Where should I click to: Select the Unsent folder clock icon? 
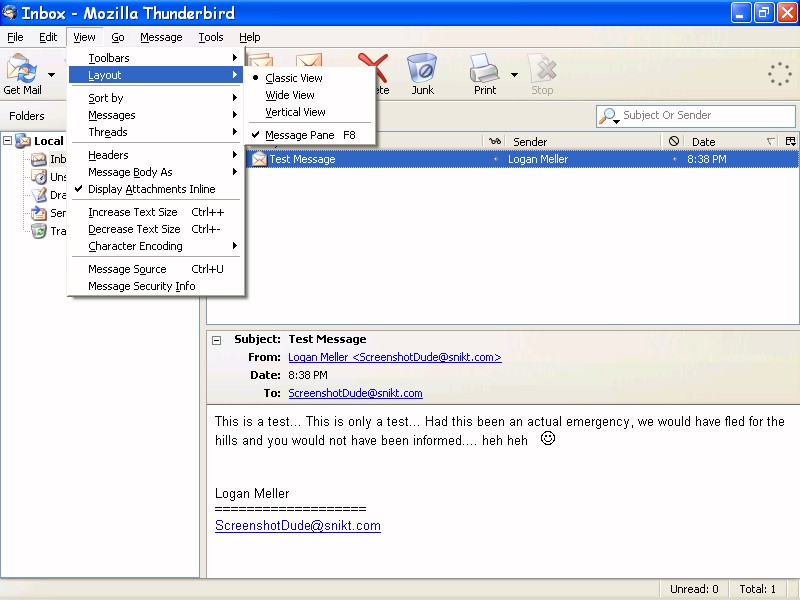coord(39,177)
